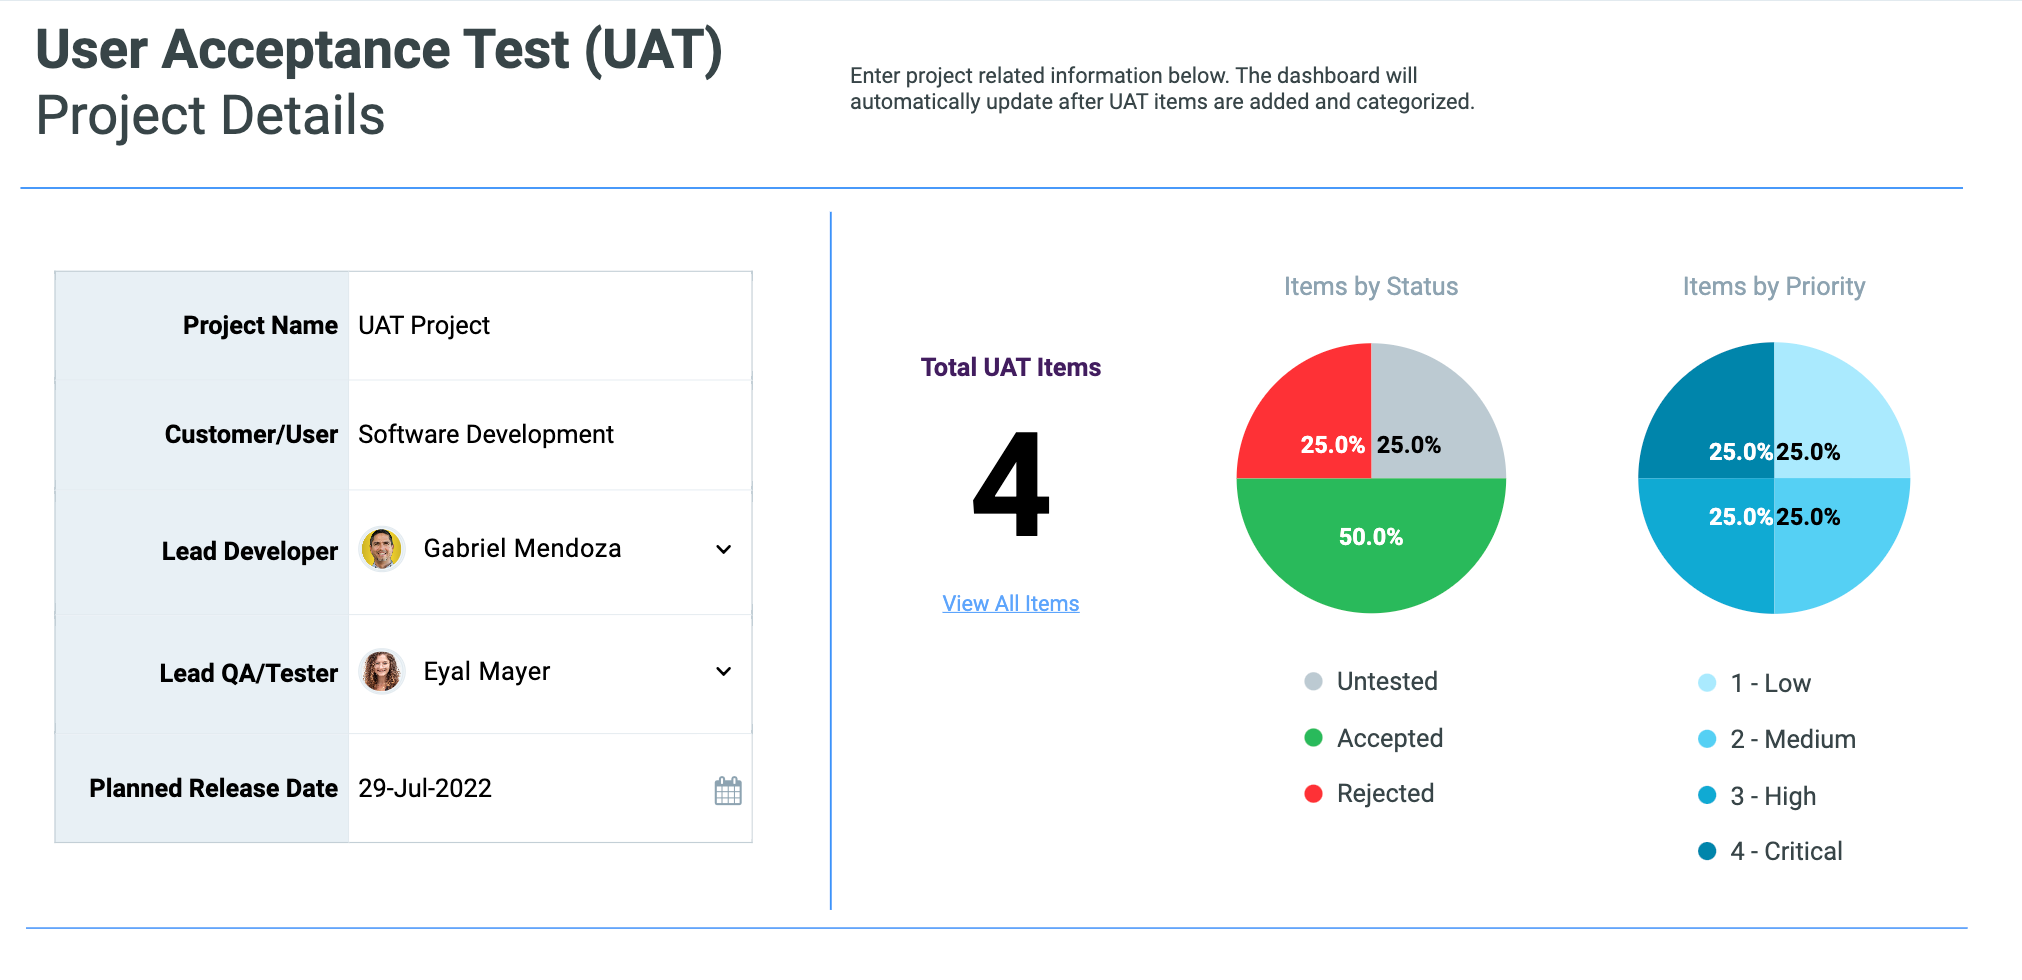Click the Accepted legend dot
The height and width of the screenshot is (980, 2022).
point(1314,738)
